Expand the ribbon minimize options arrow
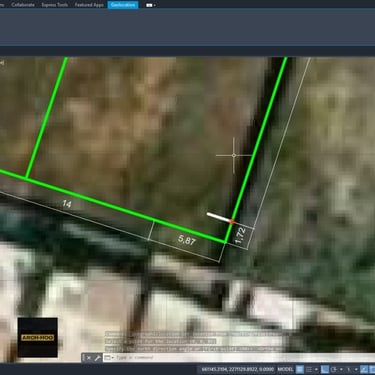The height and width of the screenshot is (375, 375). [x=151, y=5]
